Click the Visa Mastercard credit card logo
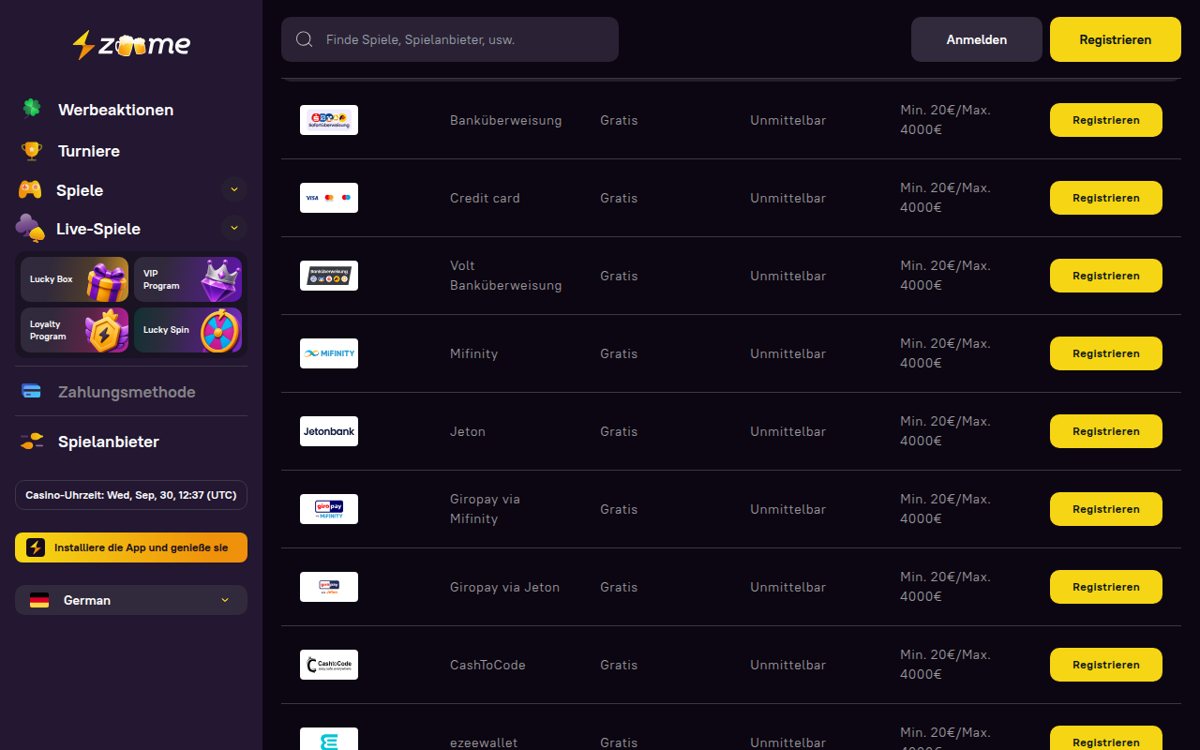Image resolution: width=1200 pixels, height=750 pixels. (x=329, y=198)
